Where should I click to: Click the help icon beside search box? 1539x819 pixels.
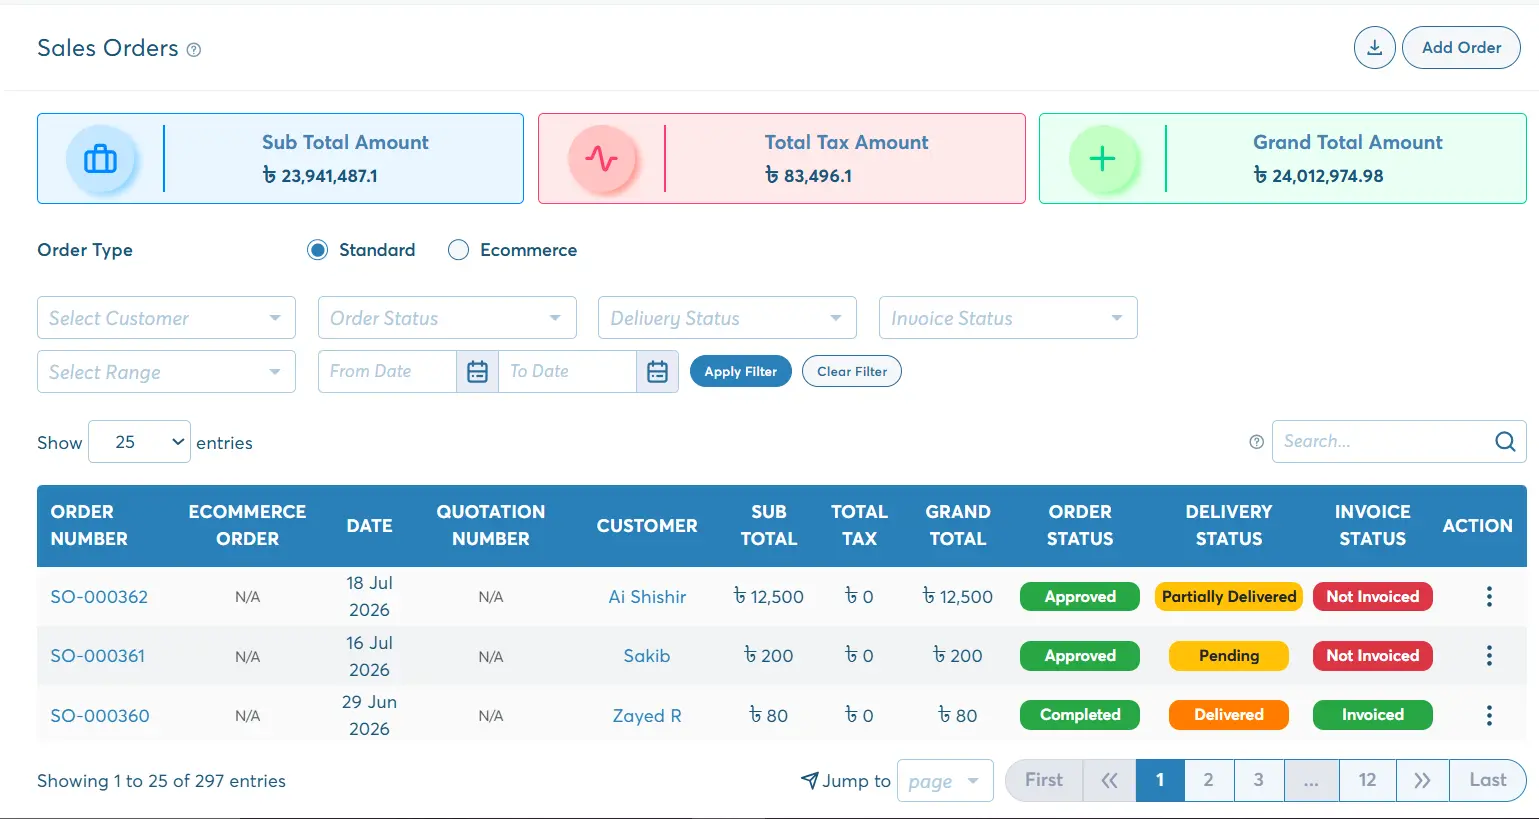tap(1256, 442)
